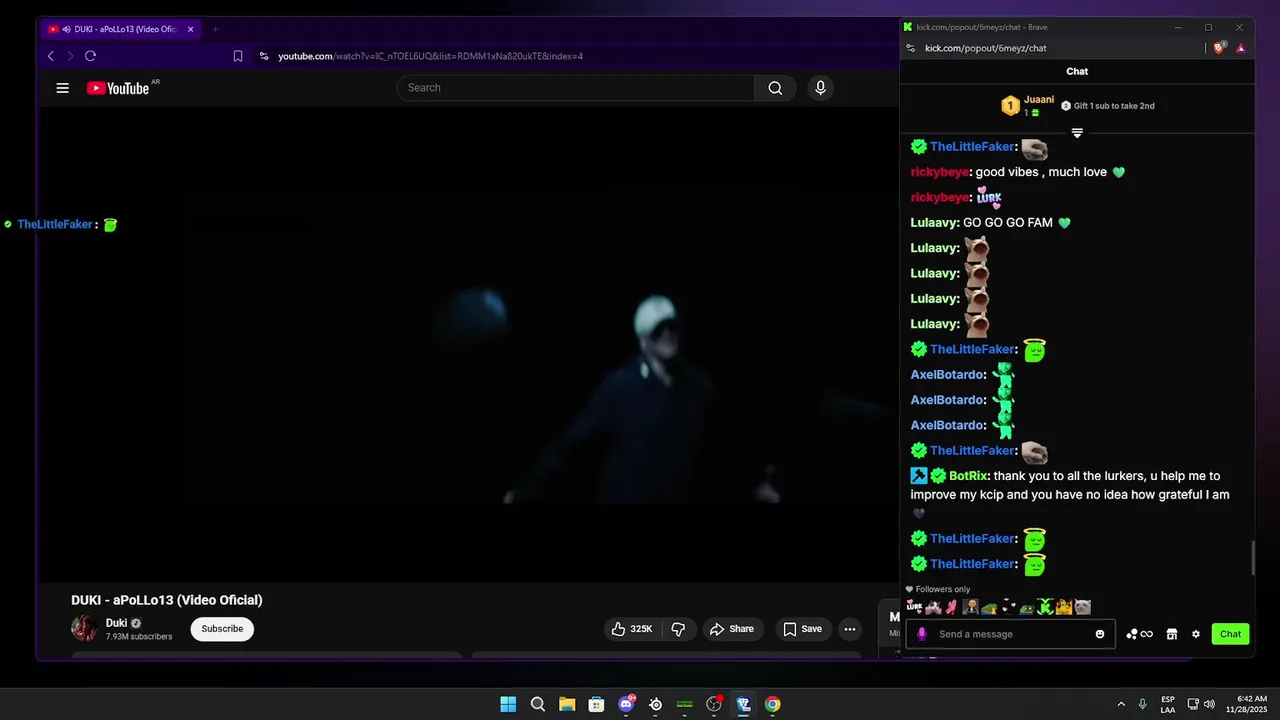Click the microphone icon in chat input

(x=922, y=634)
